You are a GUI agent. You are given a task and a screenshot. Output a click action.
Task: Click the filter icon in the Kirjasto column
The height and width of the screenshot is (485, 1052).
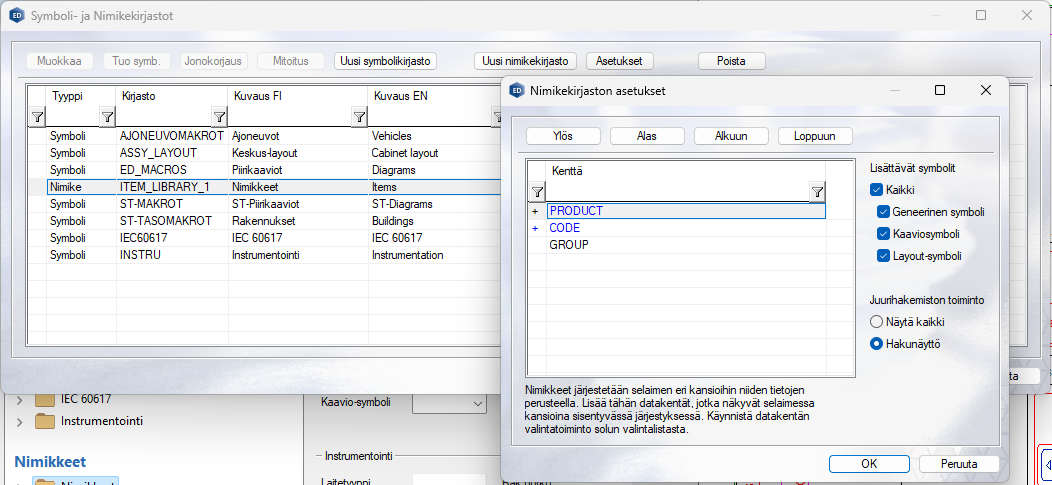[219, 117]
